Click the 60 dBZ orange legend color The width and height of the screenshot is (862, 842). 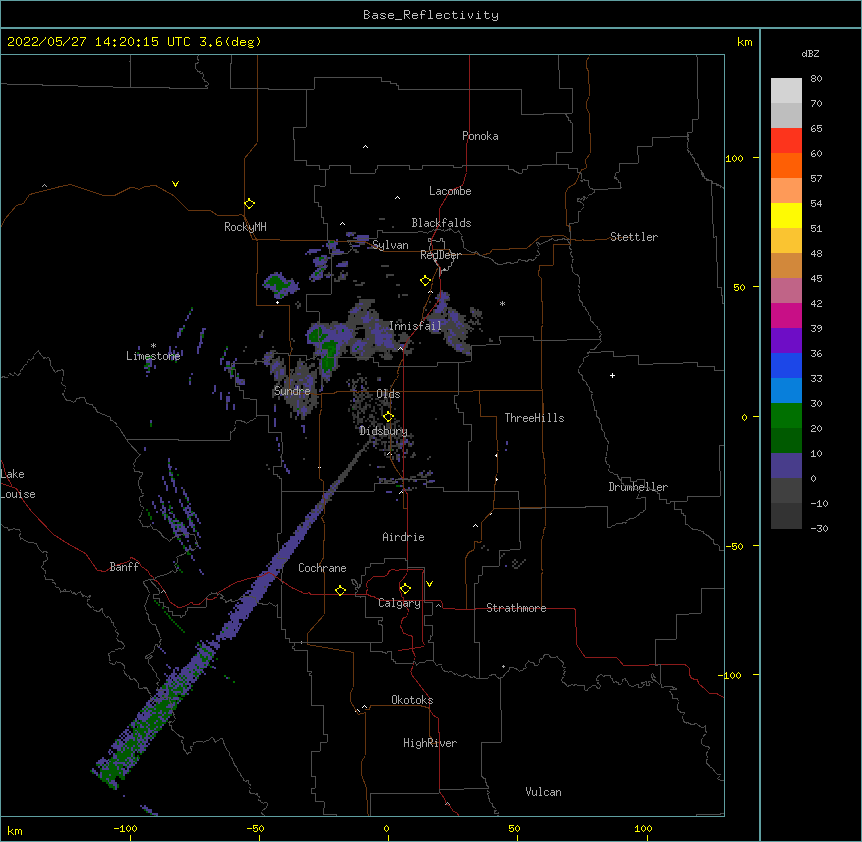coord(786,165)
